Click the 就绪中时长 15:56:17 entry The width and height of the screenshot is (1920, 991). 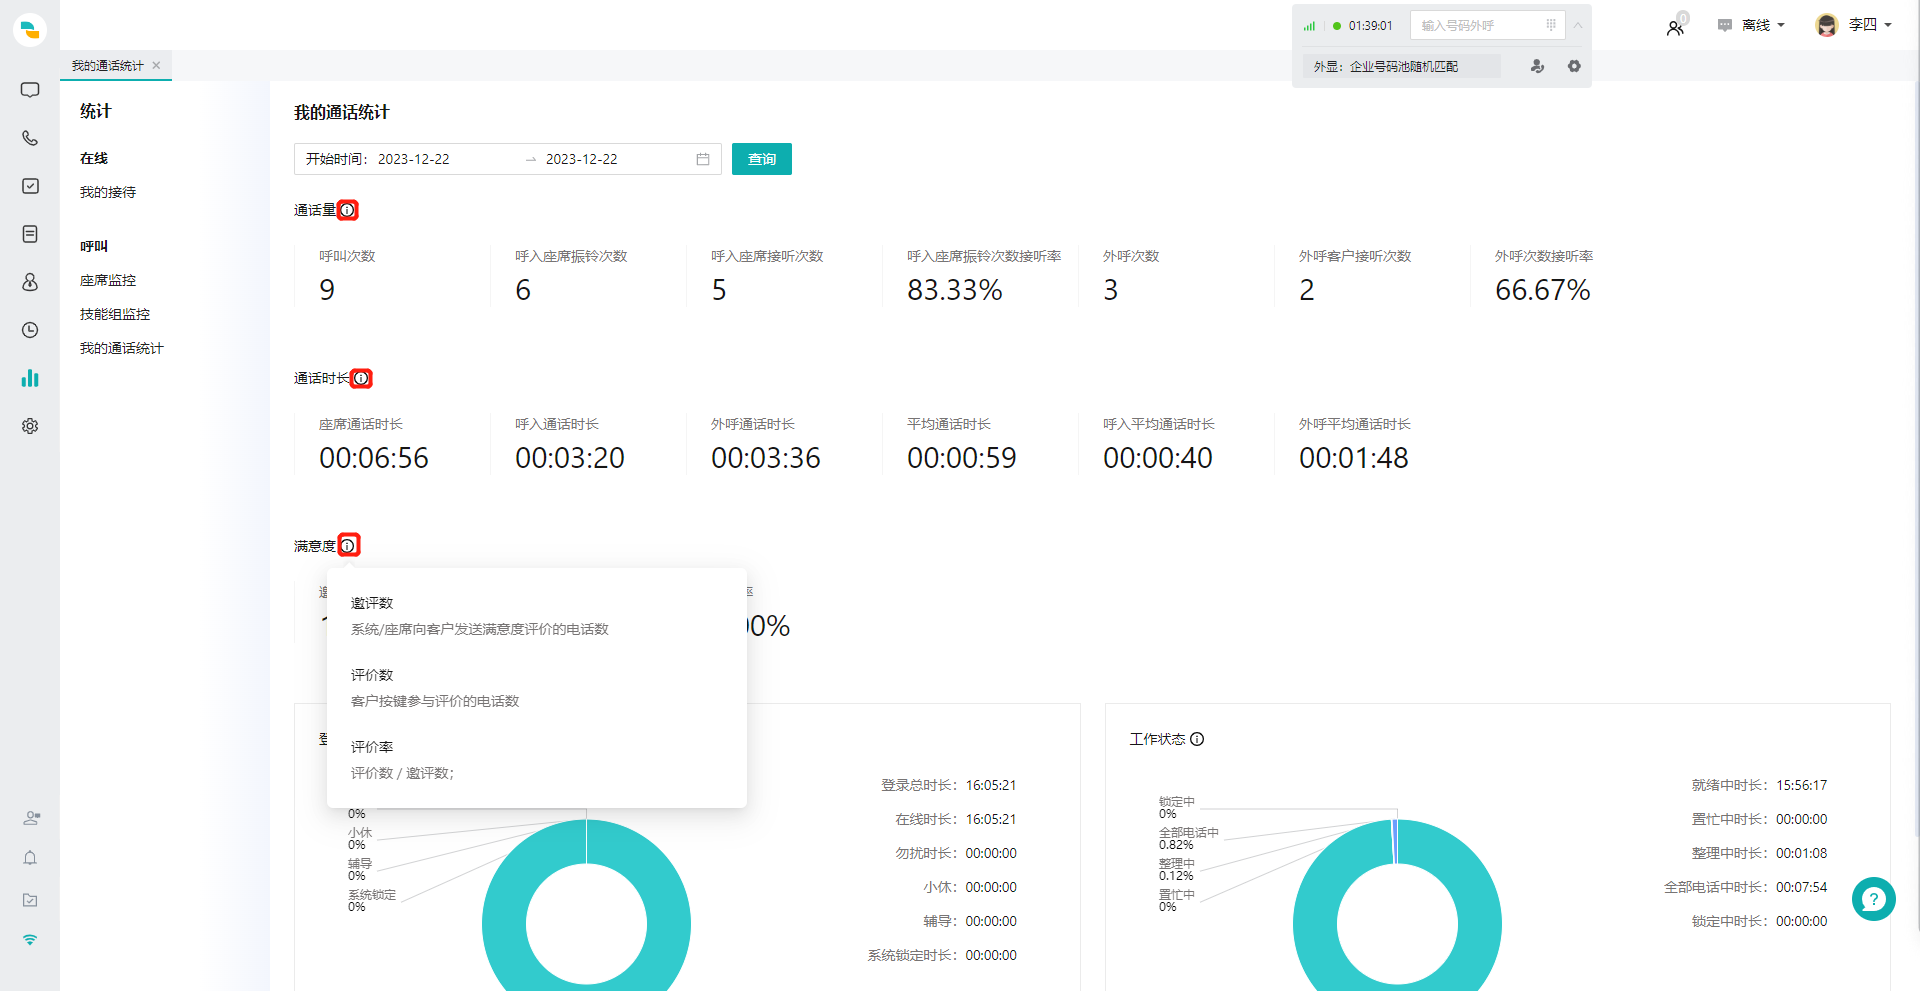1759,785
